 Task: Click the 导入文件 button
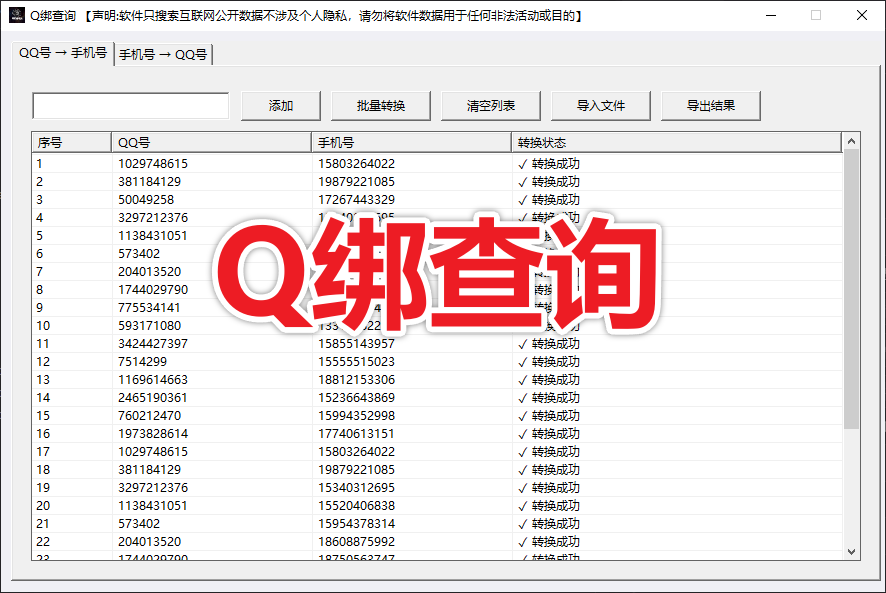click(600, 104)
